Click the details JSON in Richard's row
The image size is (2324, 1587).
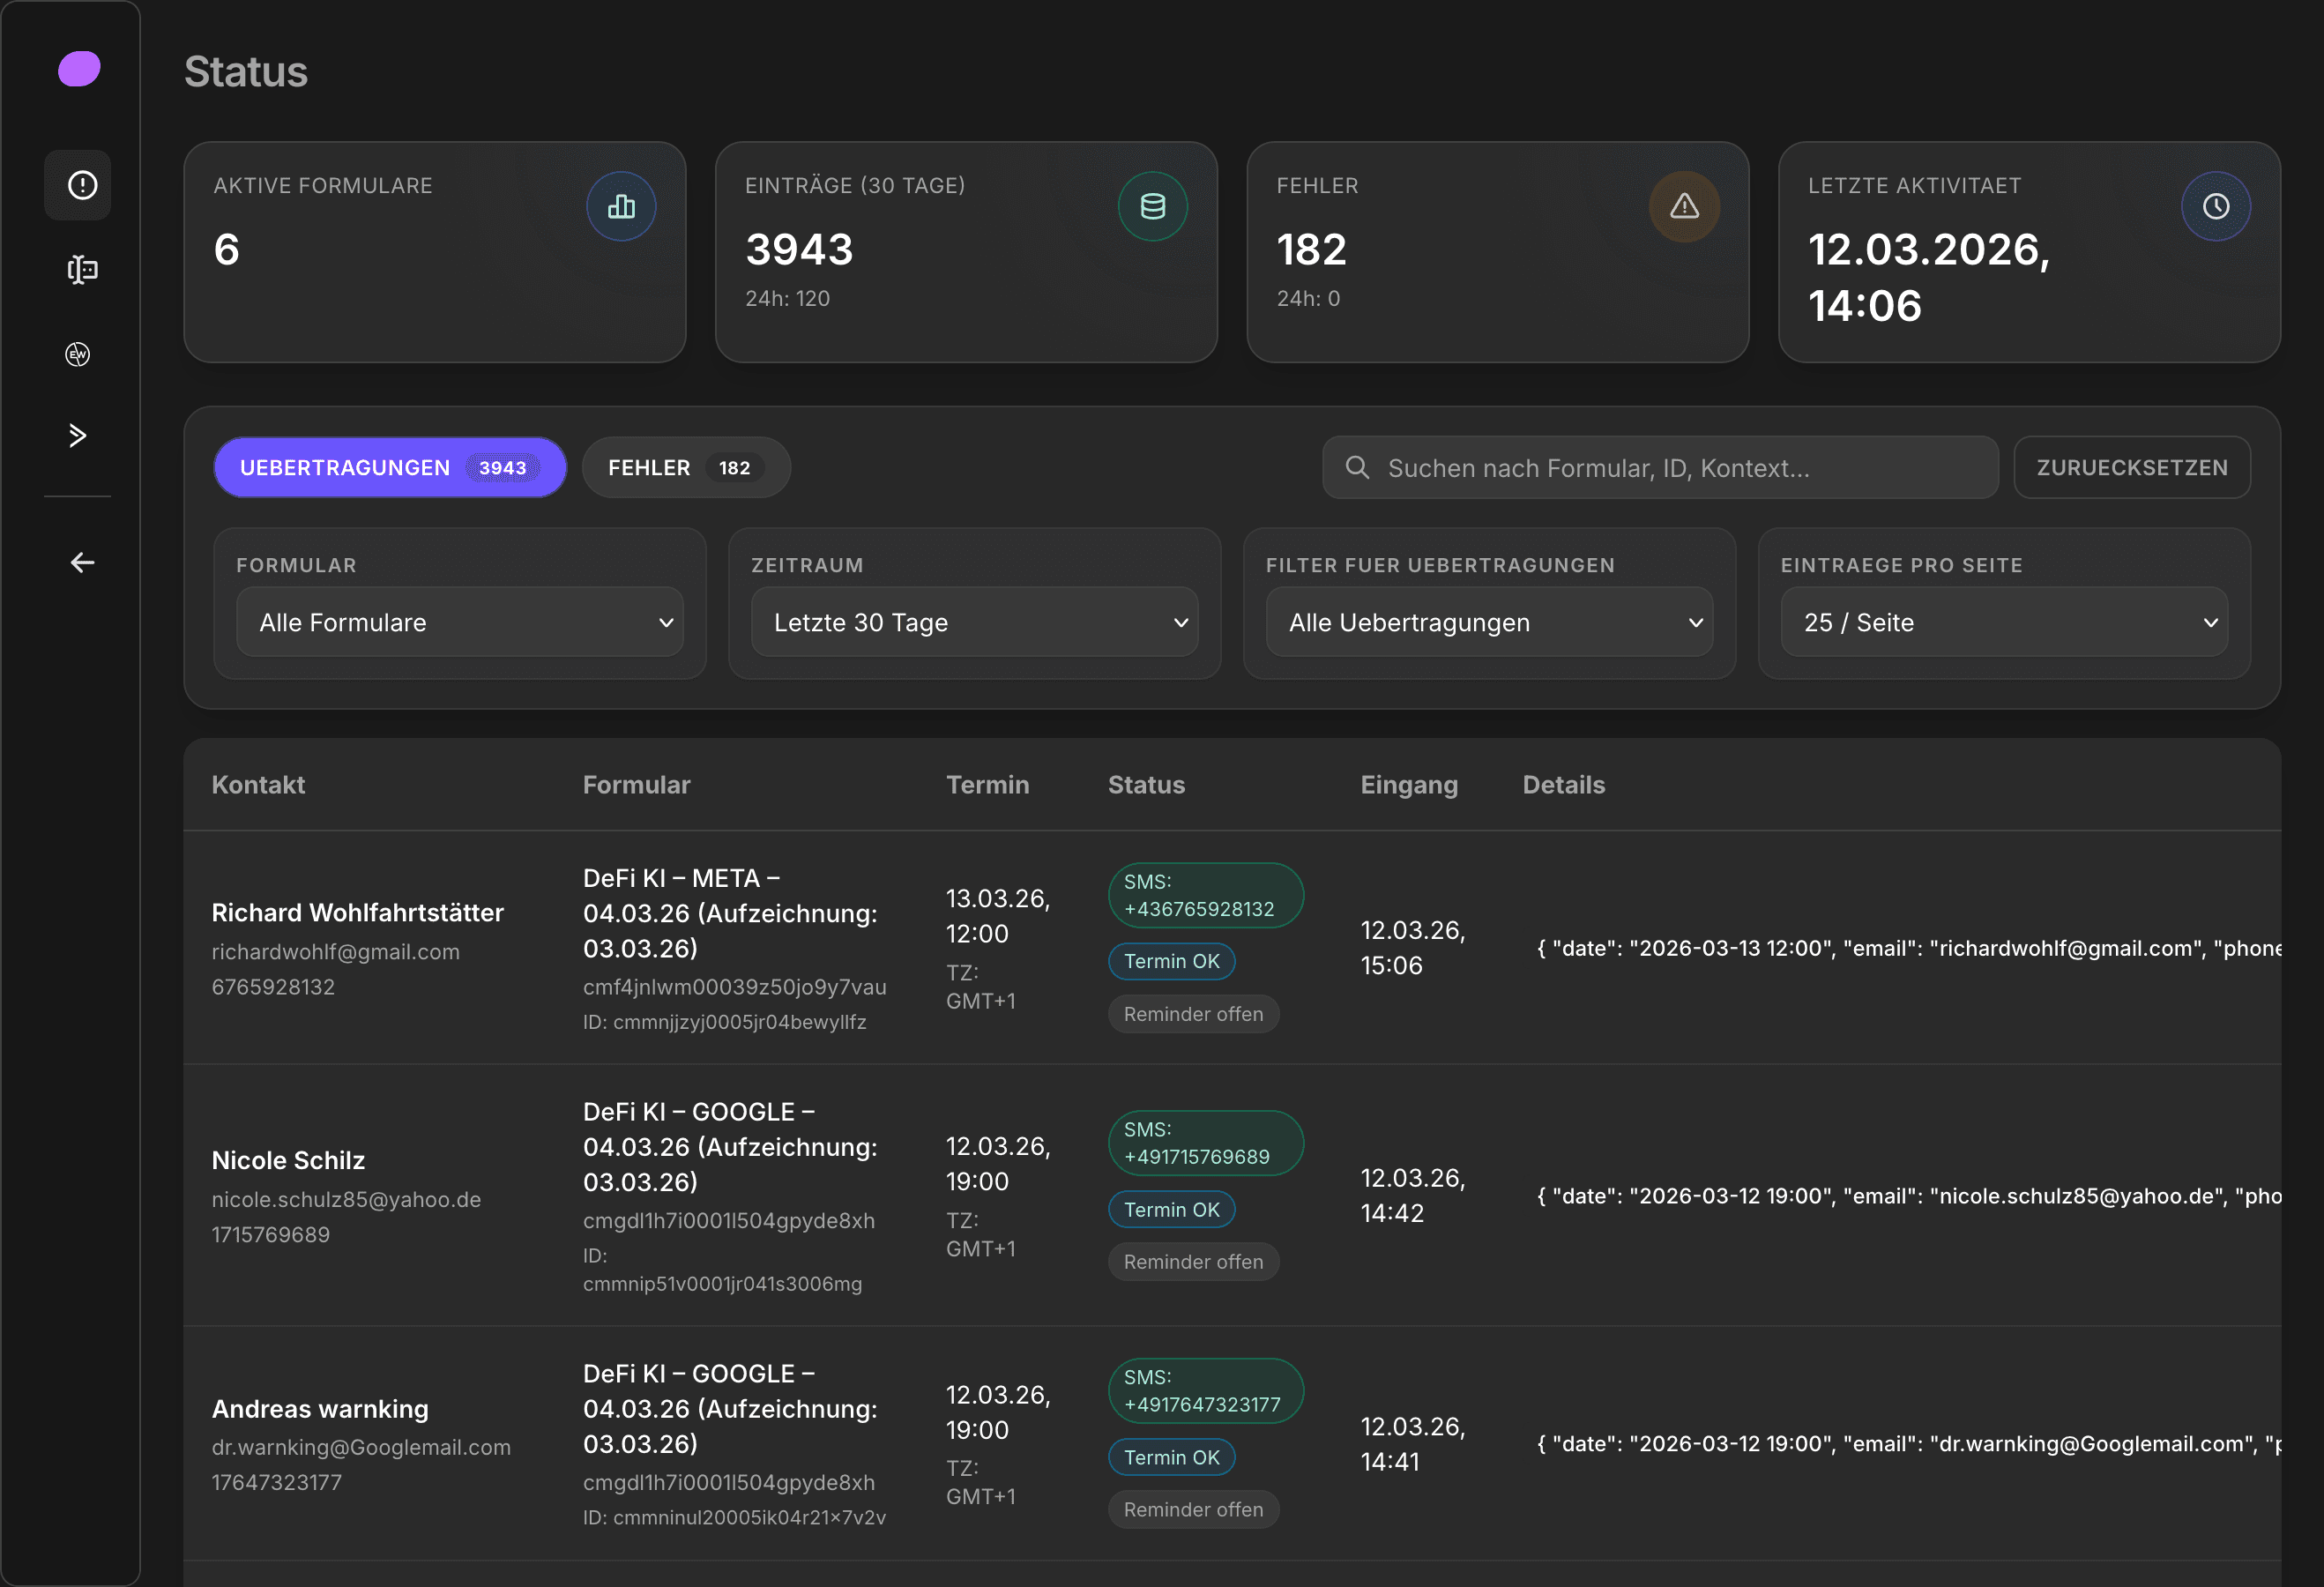1908,948
